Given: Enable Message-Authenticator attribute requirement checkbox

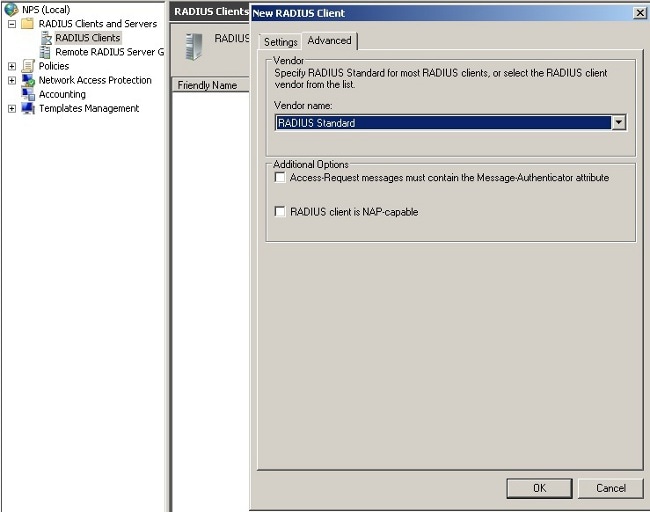Looking at the screenshot, I should pos(280,177).
